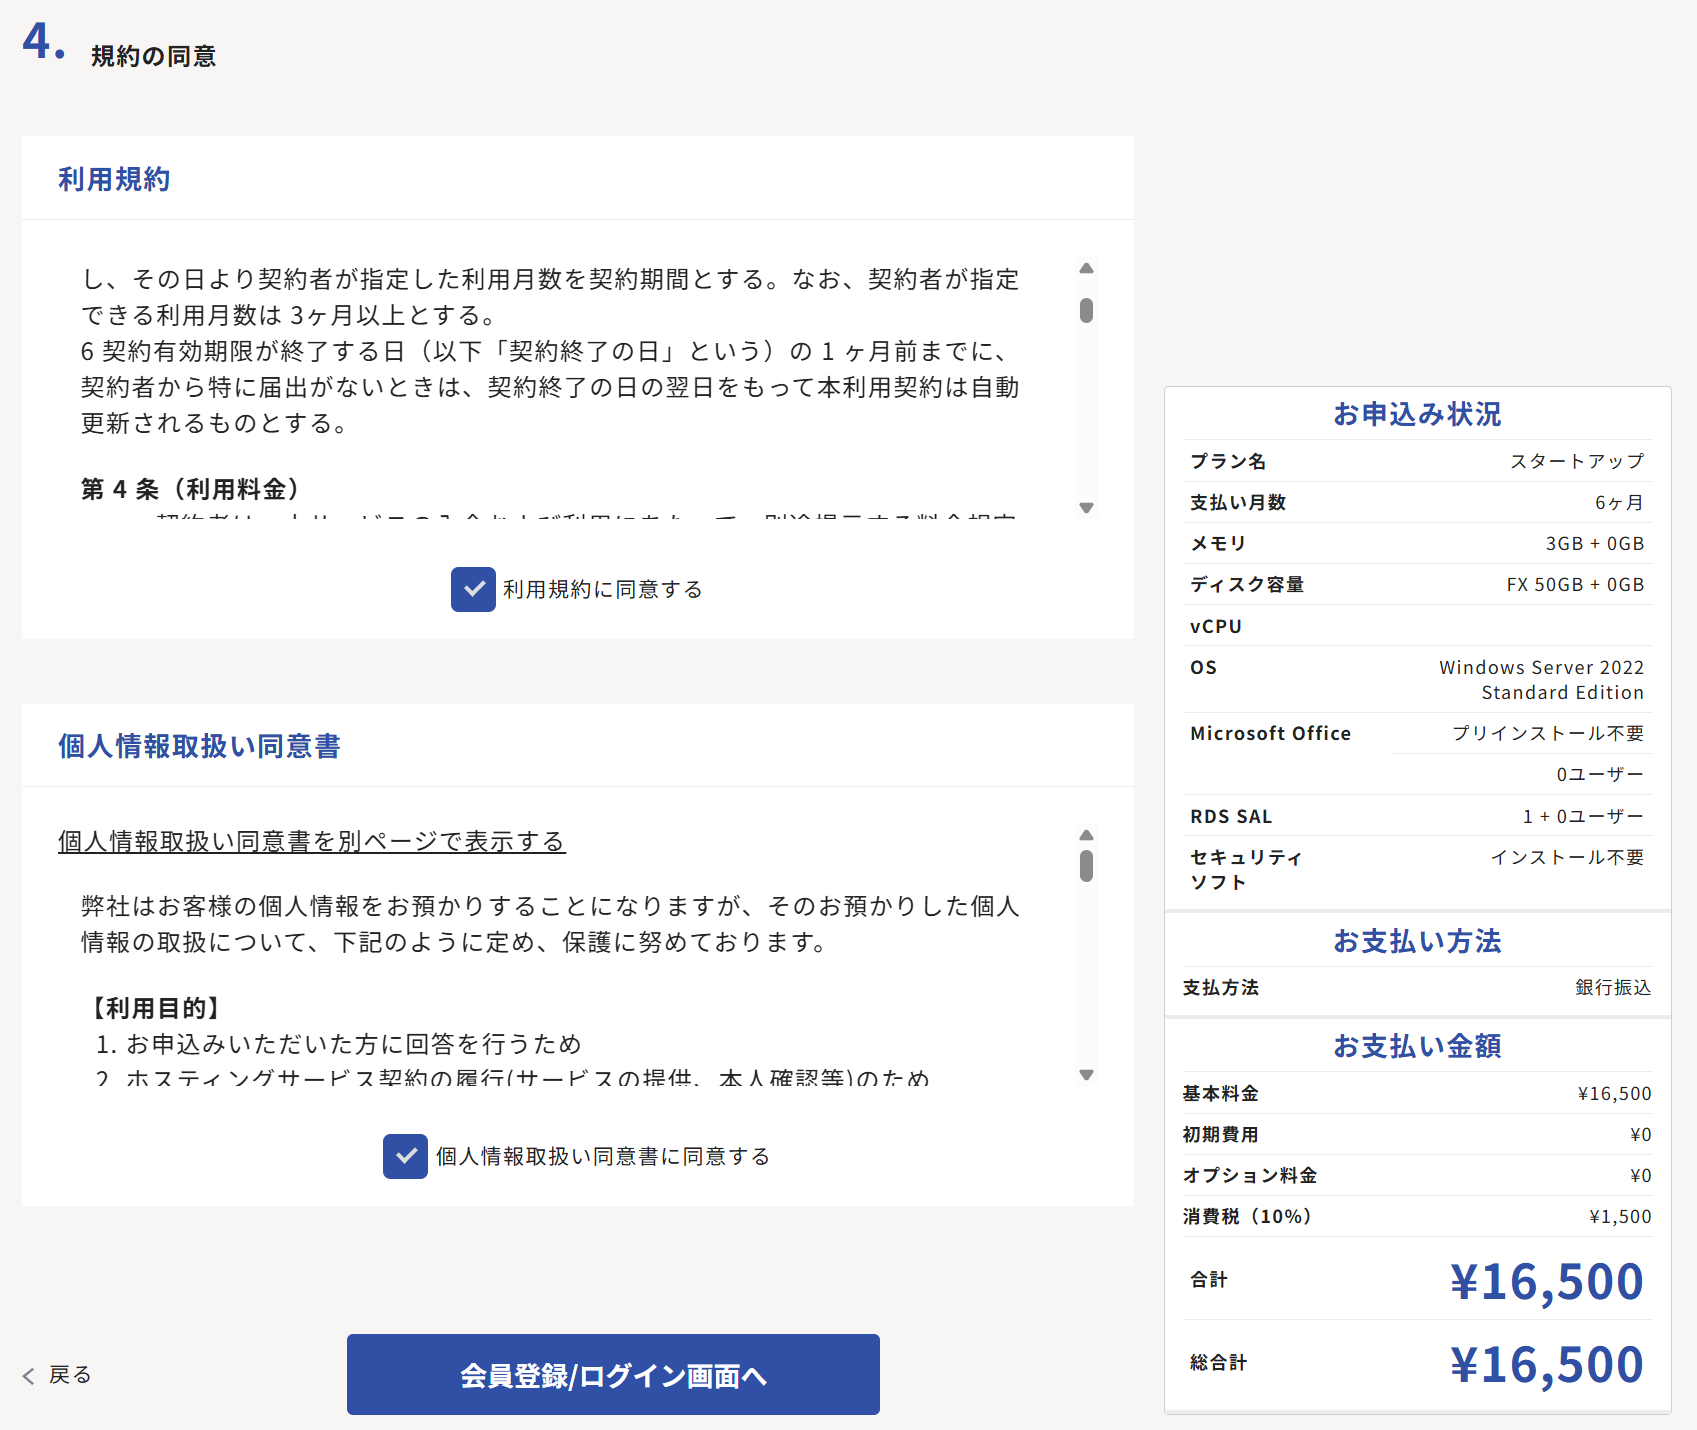Viewport: 1697px width, 1430px height.
Task: Click the down arrow in 個人情報取扱い同意書 scrollbar
Action: tap(1086, 1075)
